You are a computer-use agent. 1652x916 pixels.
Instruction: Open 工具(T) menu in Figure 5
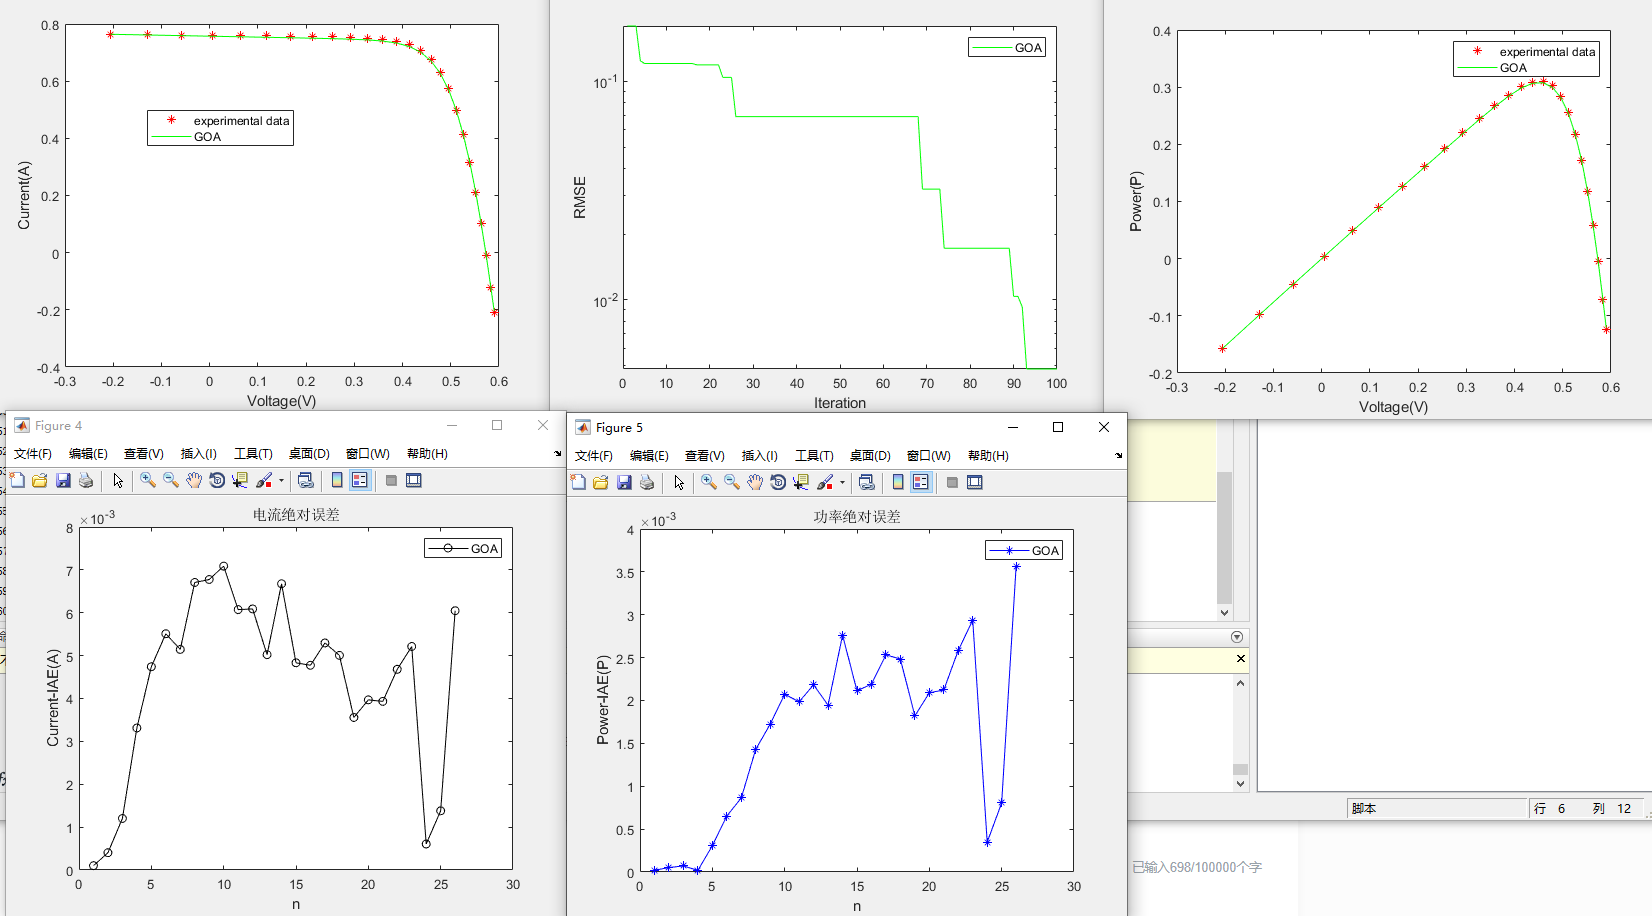[x=814, y=456]
